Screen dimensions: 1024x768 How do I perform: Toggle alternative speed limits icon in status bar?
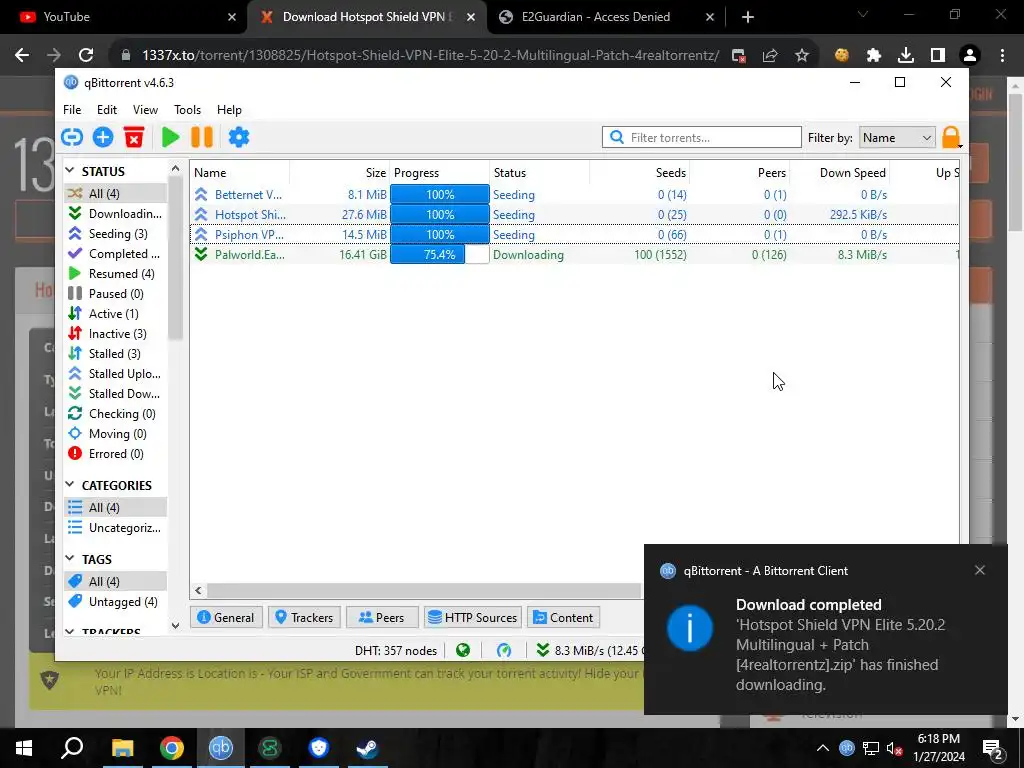(x=504, y=650)
